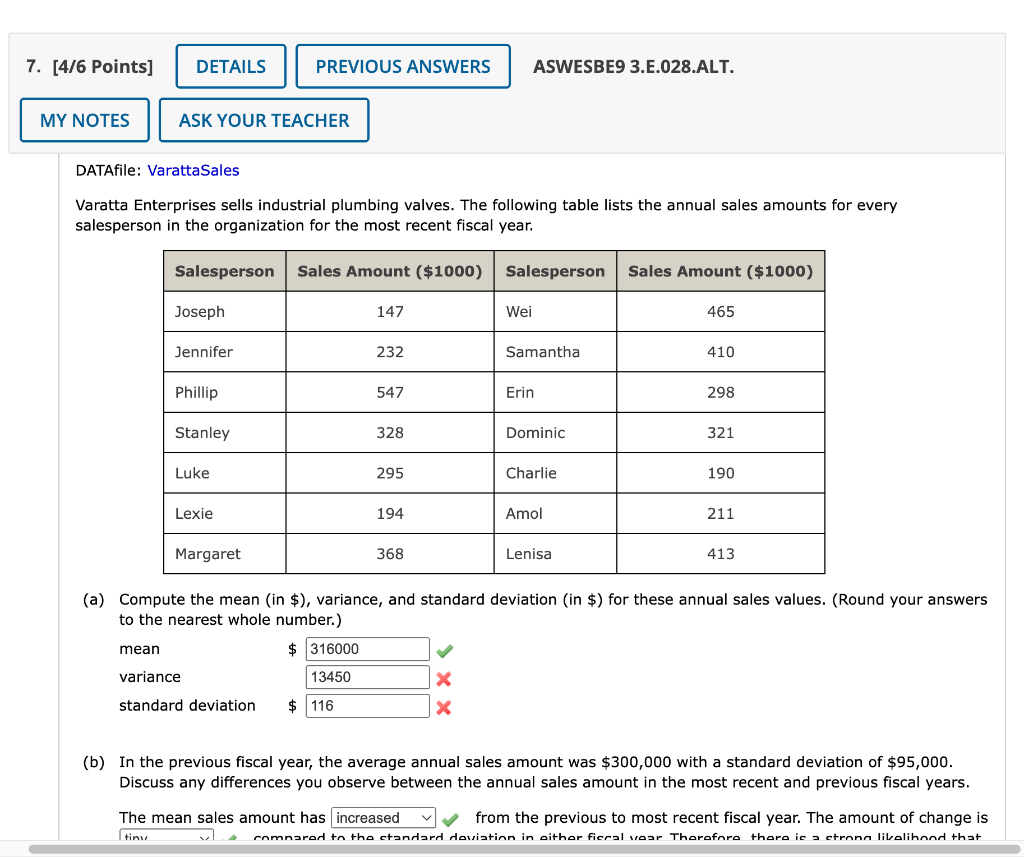Click the '211' sales amount cell
Screen dimensions: 1024x857
pyautogui.click(x=721, y=513)
